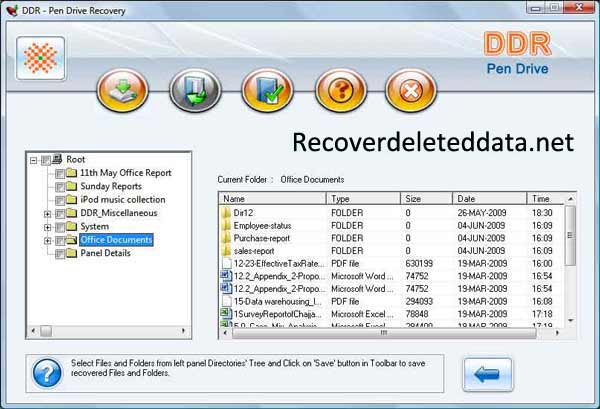The width and height of the screenshot is (600, 409).
Task: Check the 11th May Office Report checkbox
Action: point(60,174)
